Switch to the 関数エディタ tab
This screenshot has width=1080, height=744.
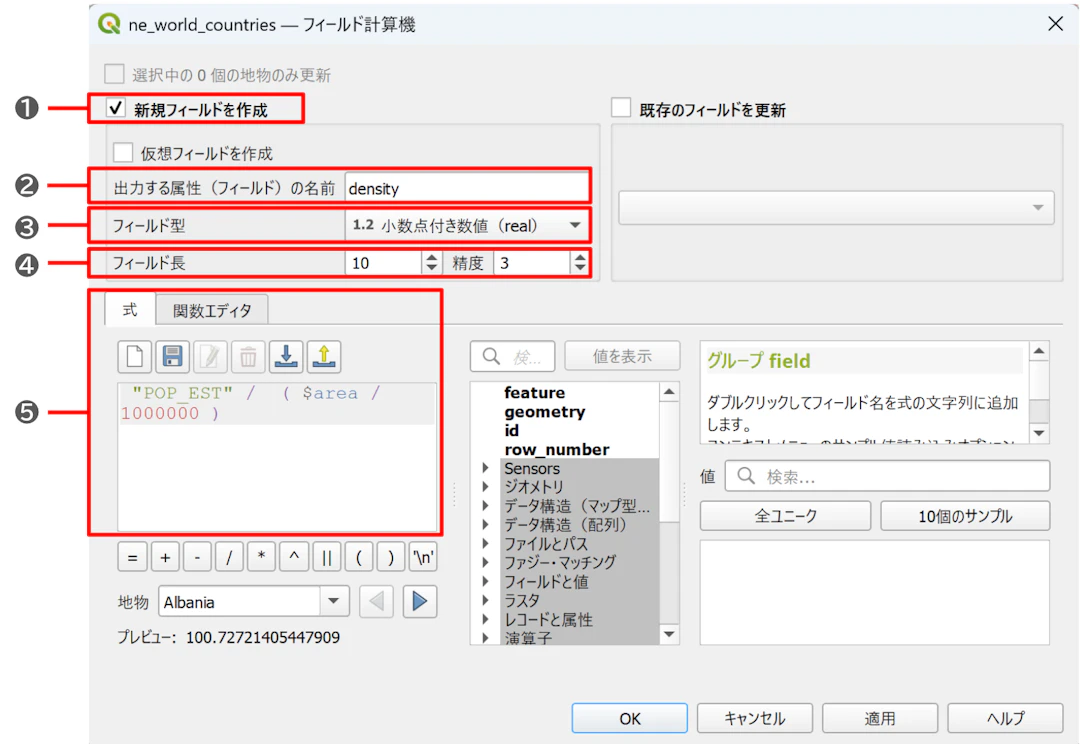212,311
